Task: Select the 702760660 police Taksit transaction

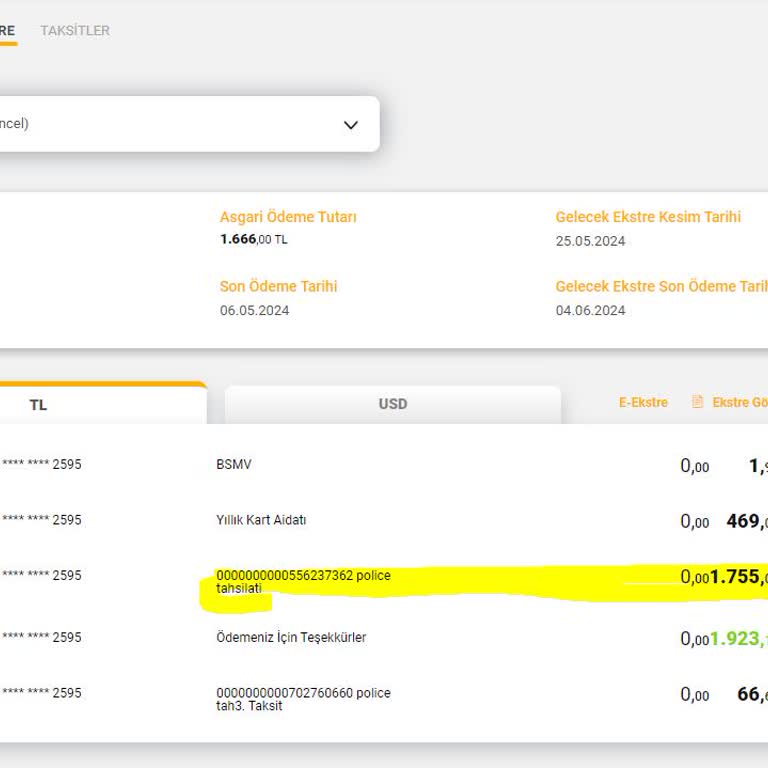Action: tap(303, 699)
